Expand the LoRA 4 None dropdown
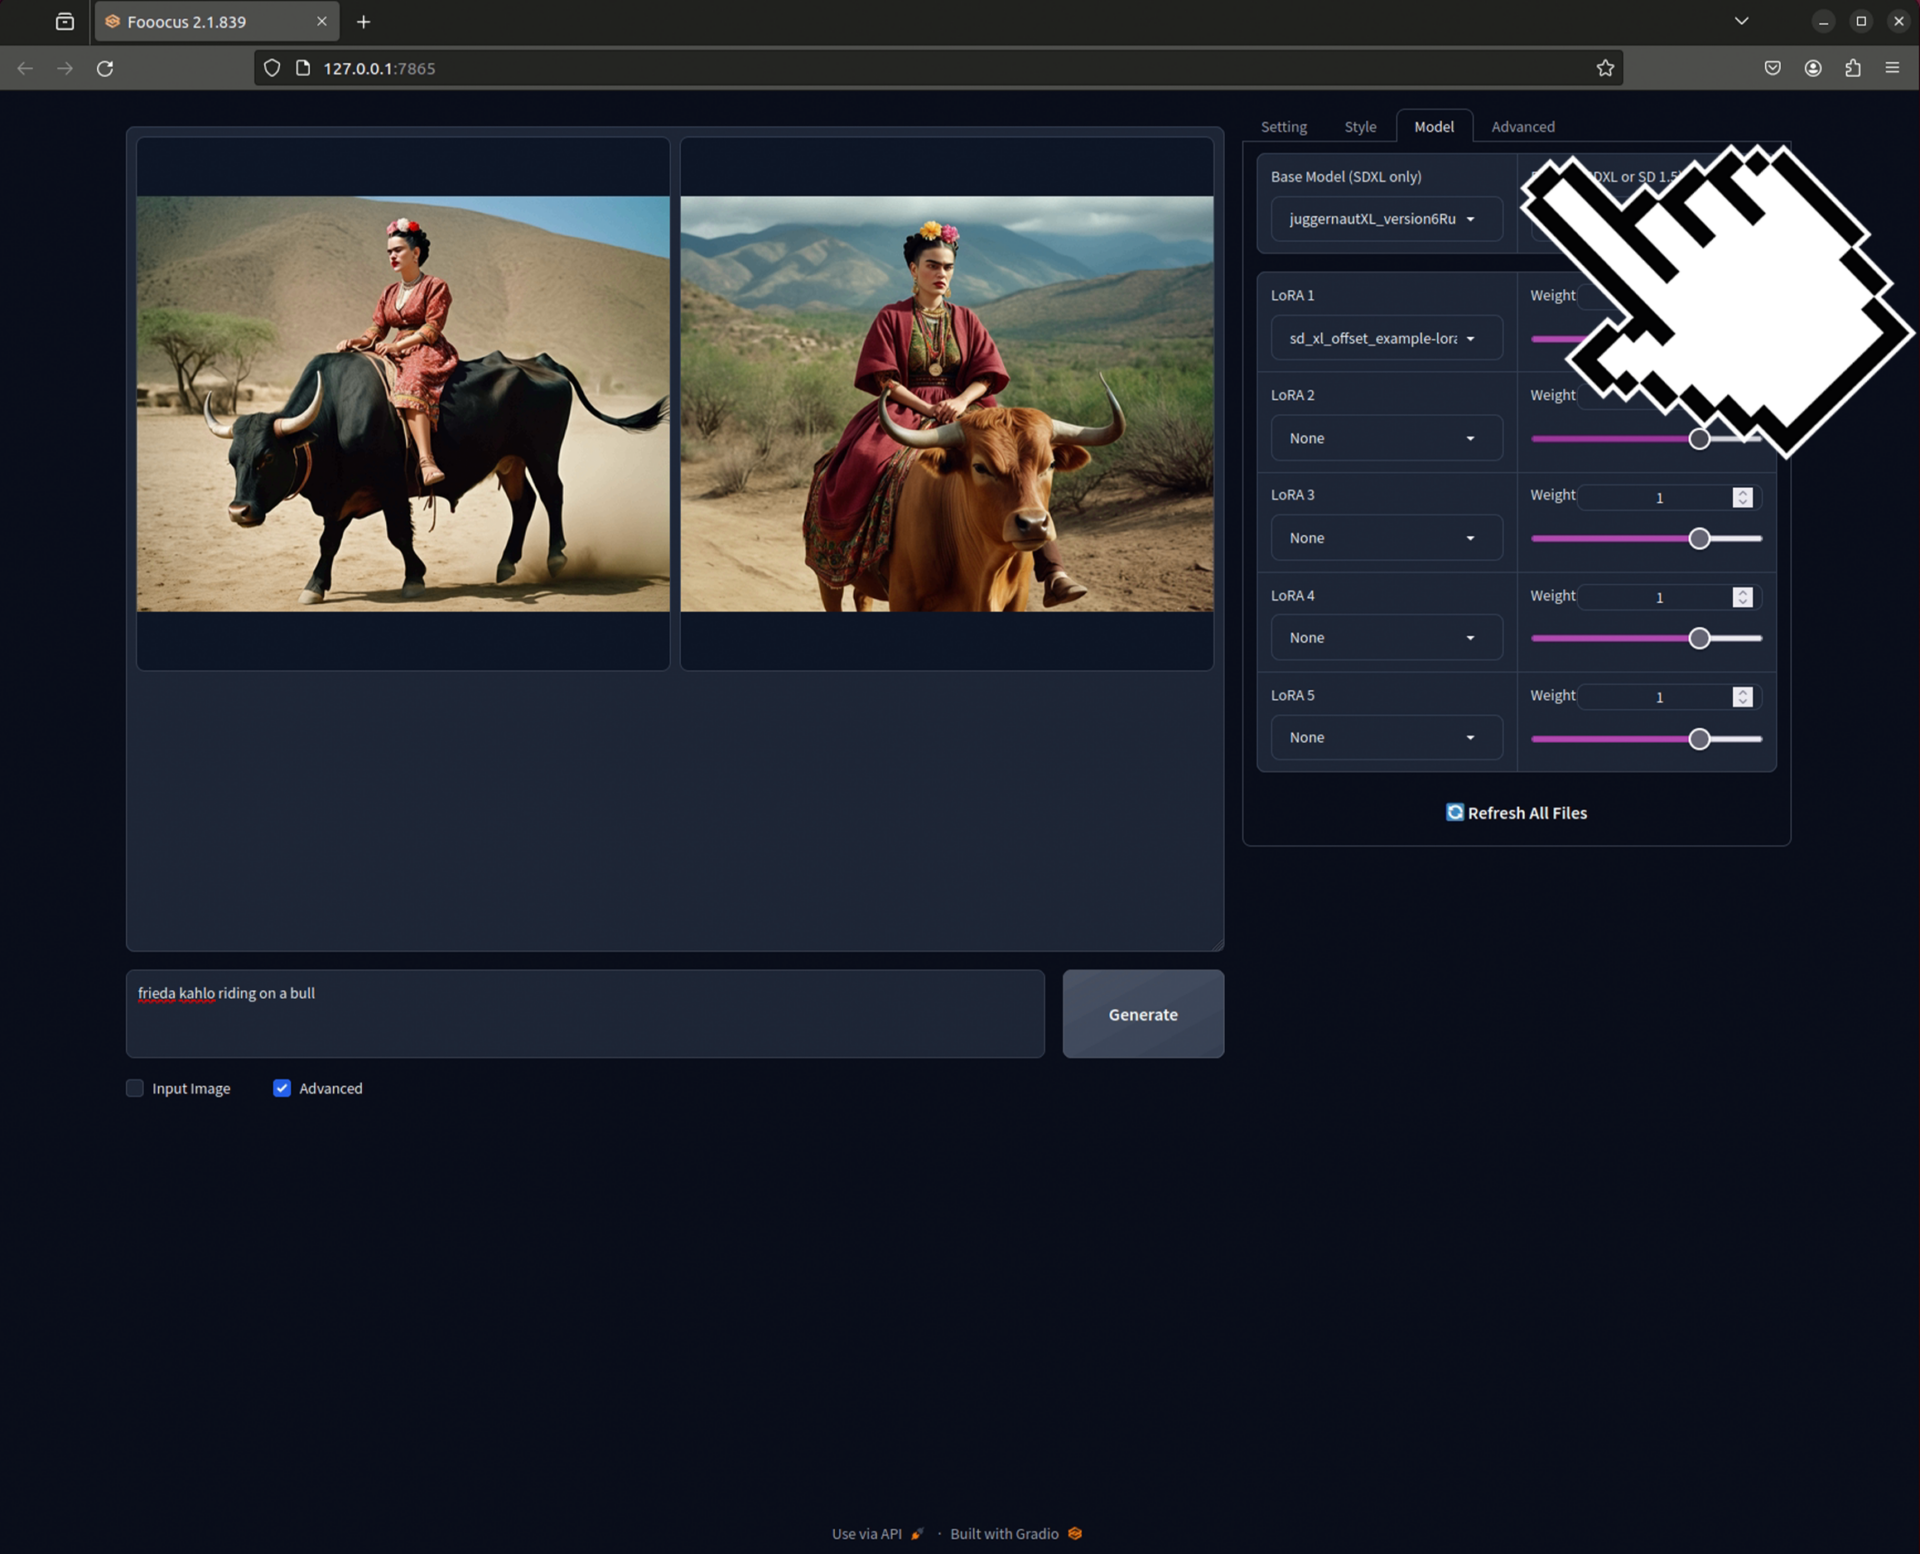1920x1554 pixels. (x=1386, y=637)
